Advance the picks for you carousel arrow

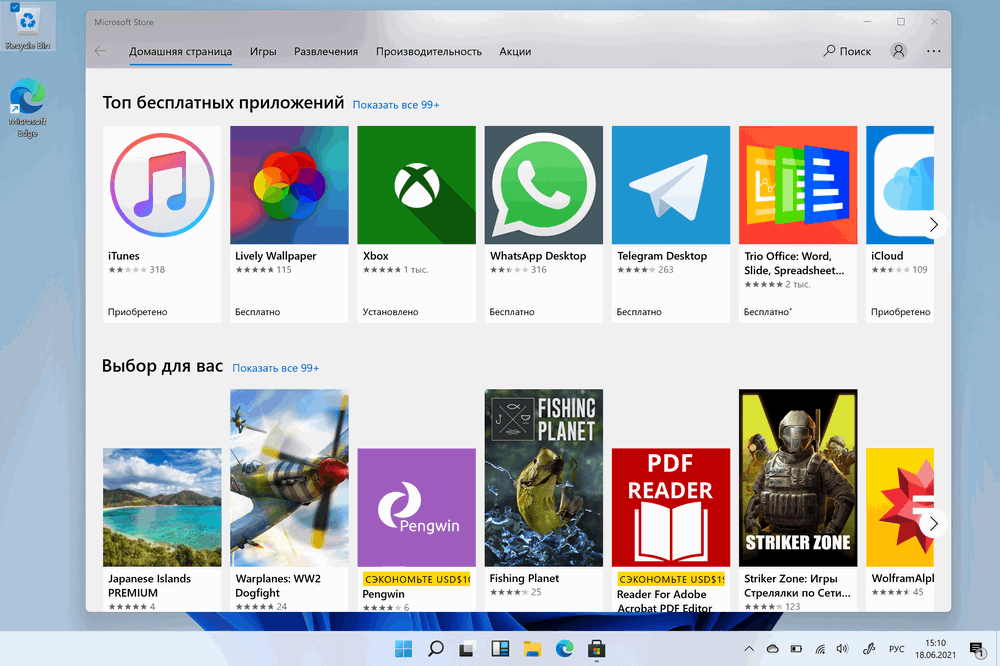934,524
